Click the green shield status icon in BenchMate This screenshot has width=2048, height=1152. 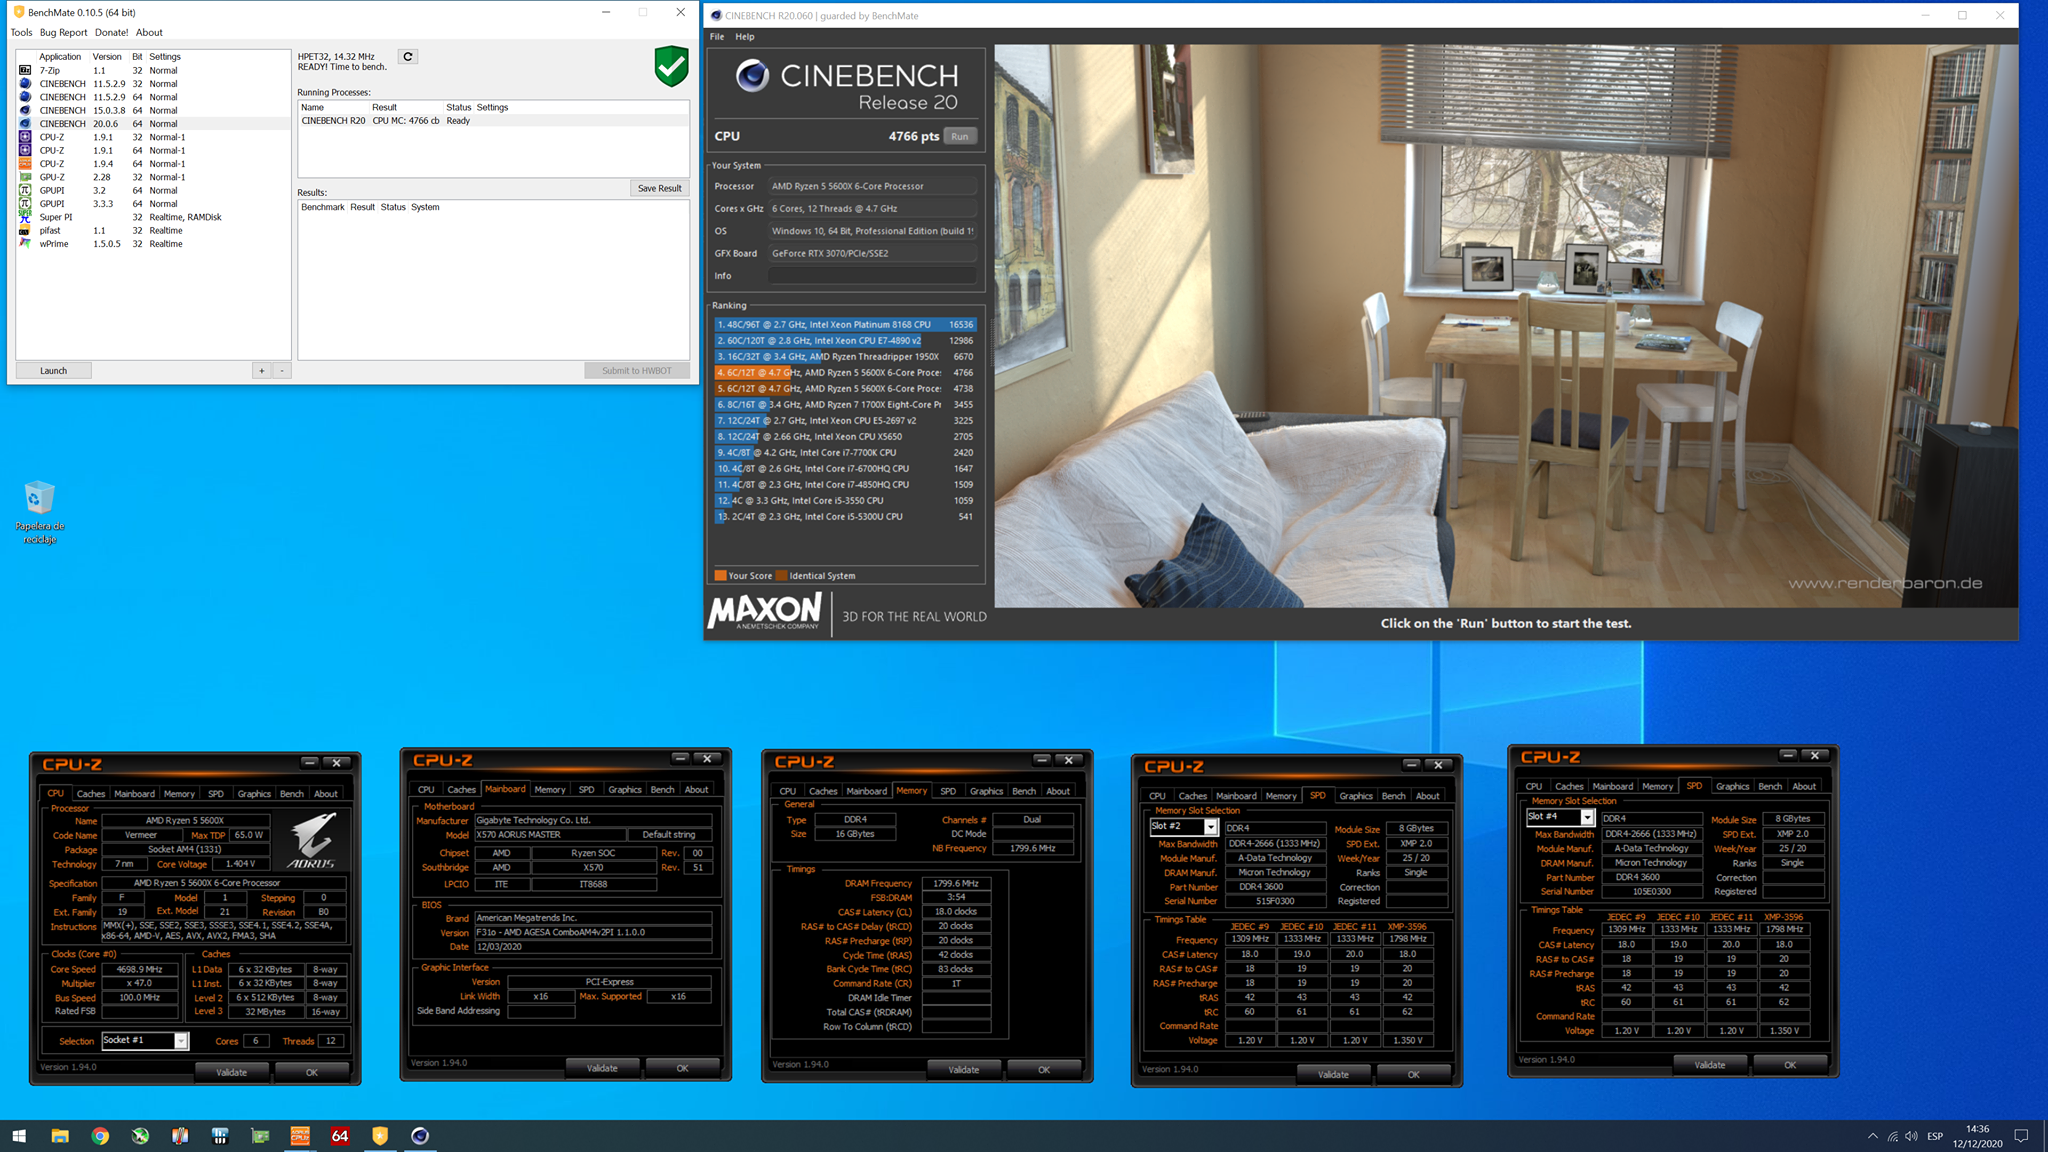[671, 66]
